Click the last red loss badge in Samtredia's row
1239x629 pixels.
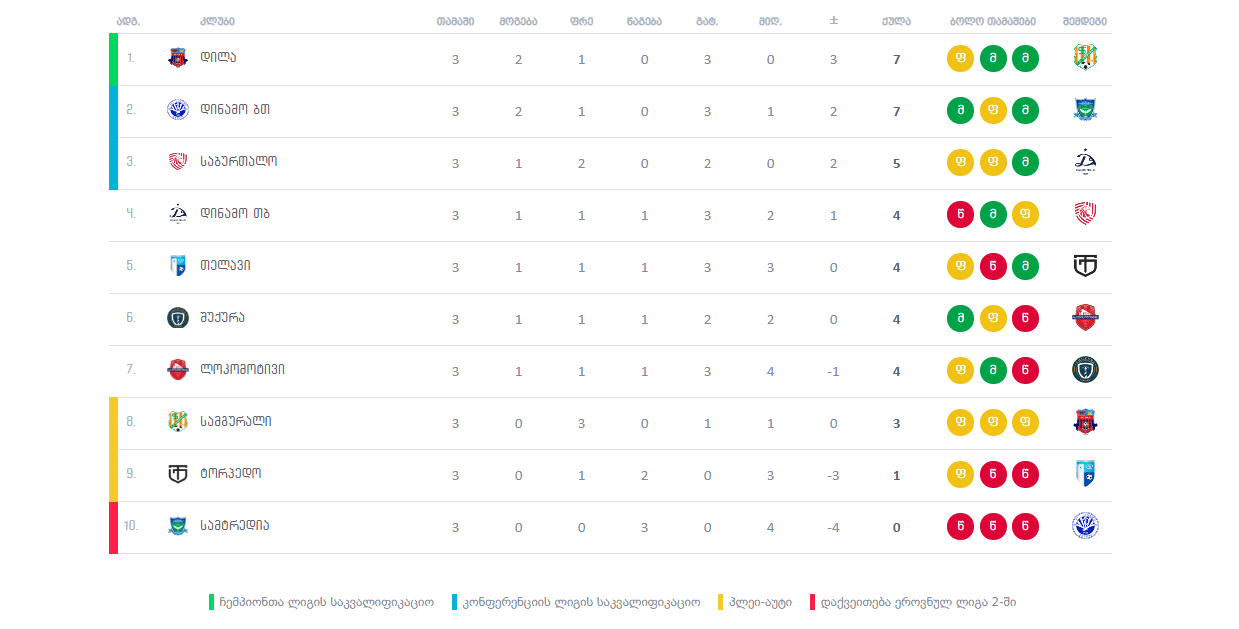pyautogui.click(x=1025, y=526)
